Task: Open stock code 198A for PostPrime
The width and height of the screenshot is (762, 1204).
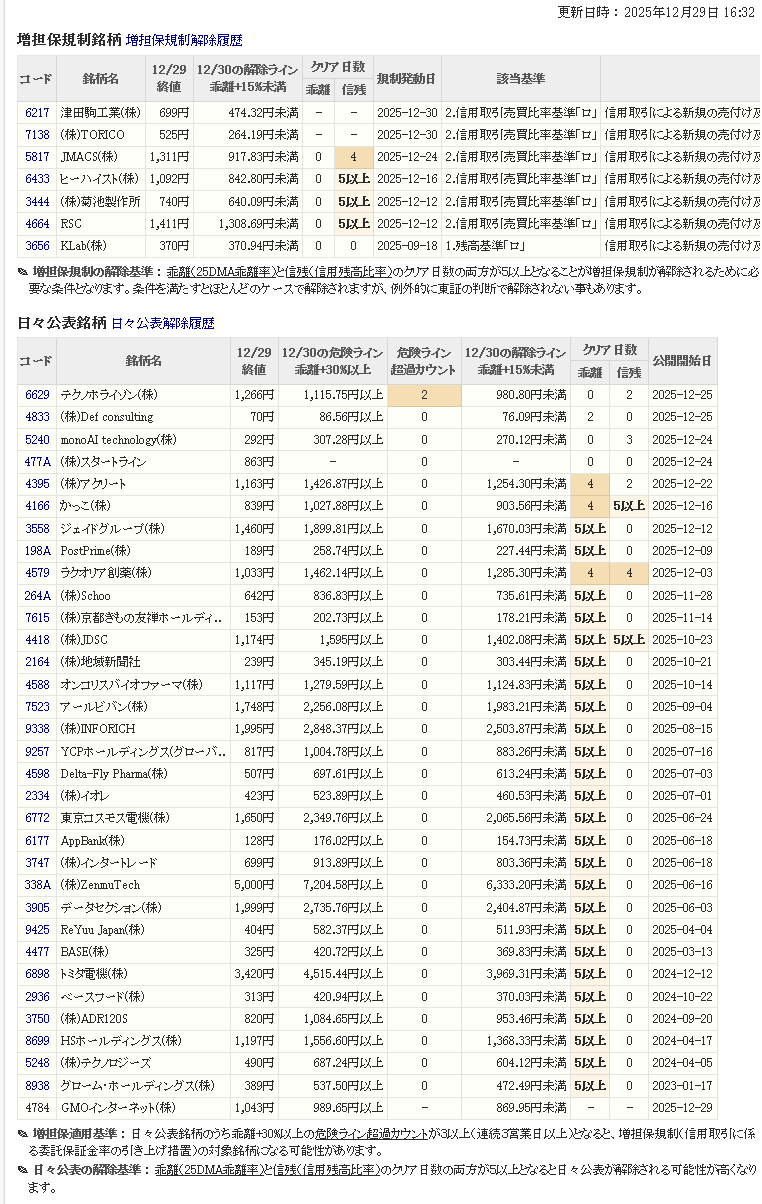Action: pos(37,551)
